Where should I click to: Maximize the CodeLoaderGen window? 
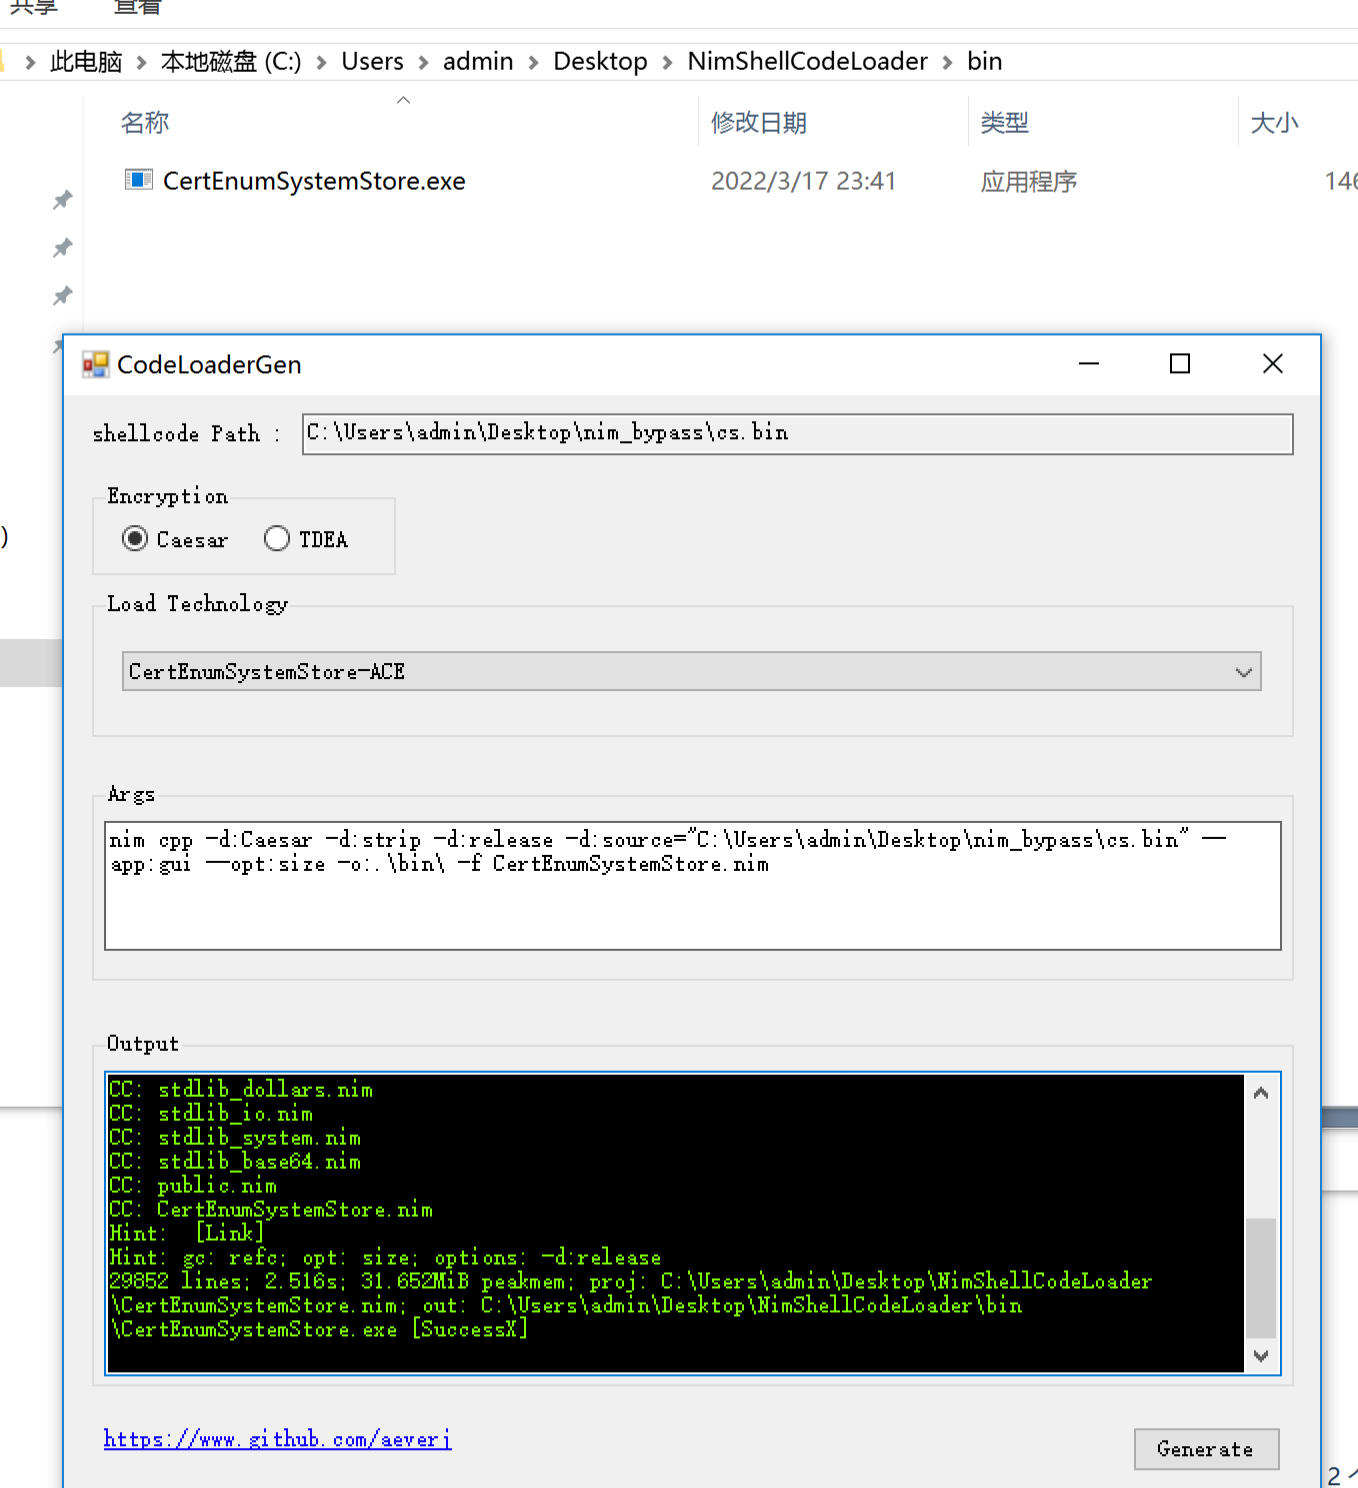point(1180,364)
